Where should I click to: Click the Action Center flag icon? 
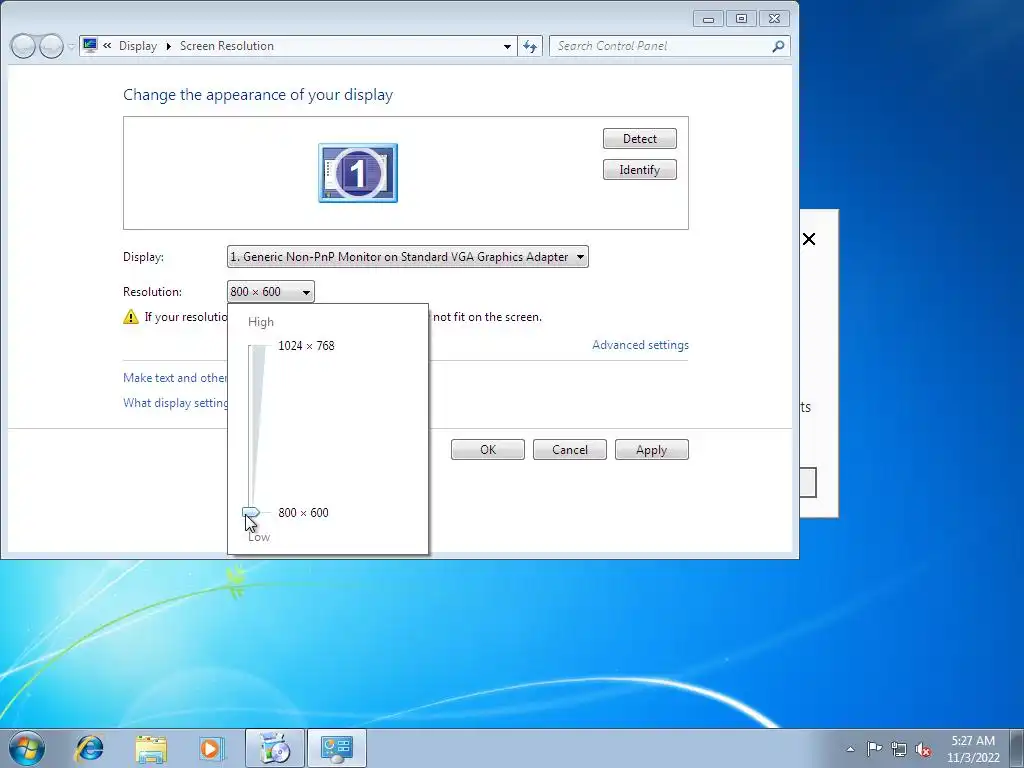pyautogui.click(x=874, y=748)
